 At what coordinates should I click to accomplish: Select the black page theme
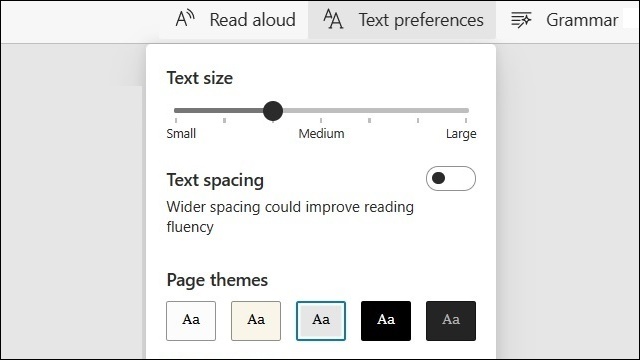(386, 321)
